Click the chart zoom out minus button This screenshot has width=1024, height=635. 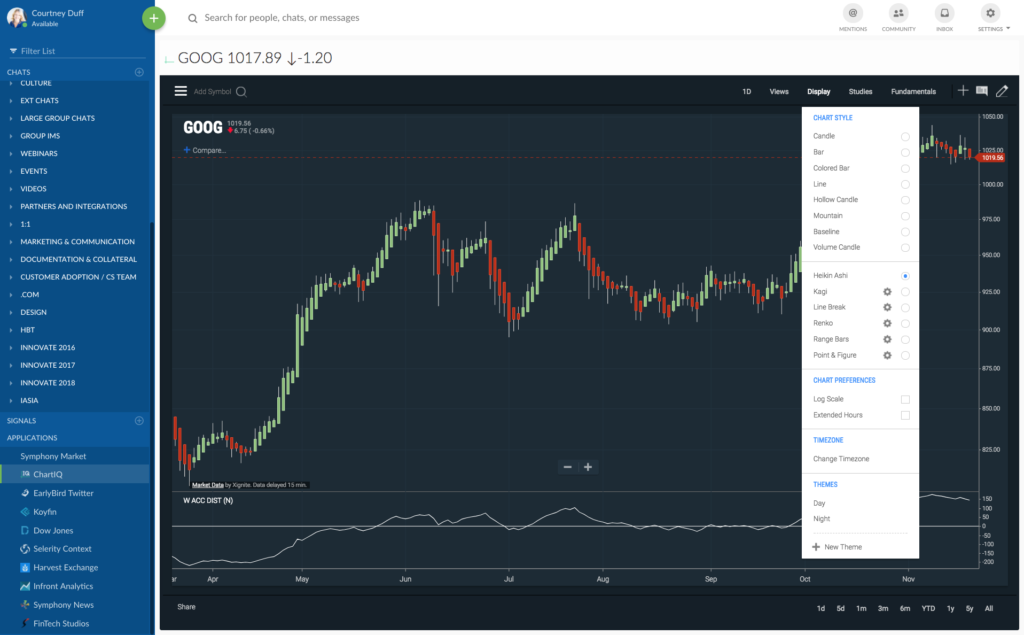(568, 467)
